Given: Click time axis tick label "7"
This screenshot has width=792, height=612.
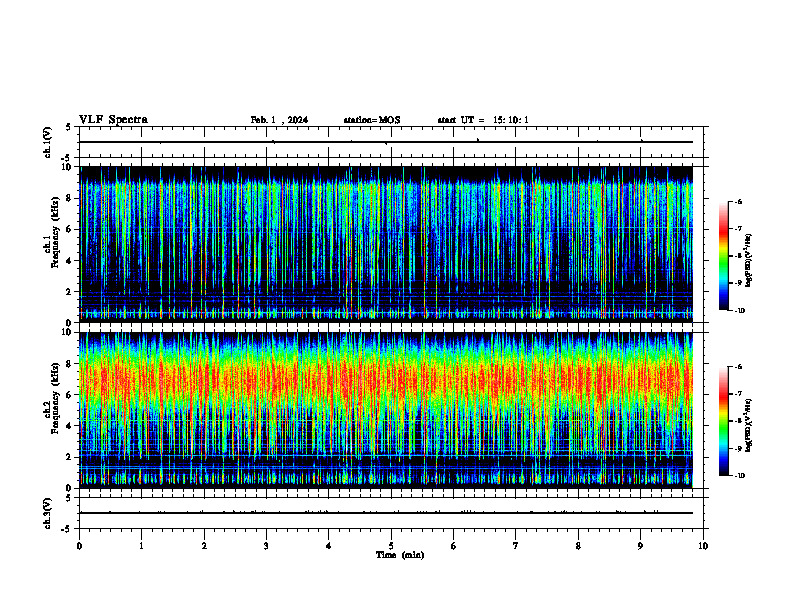Looking at the screenshot, I should [516, 546].
